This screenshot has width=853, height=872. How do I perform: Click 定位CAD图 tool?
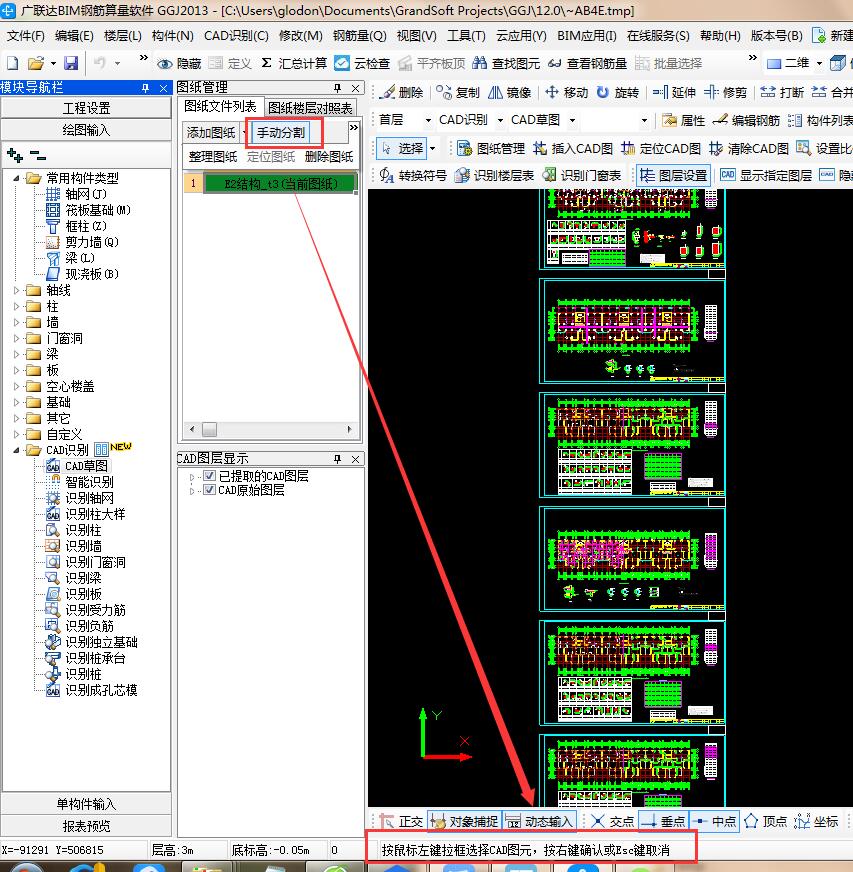click(x=661, y=148)
